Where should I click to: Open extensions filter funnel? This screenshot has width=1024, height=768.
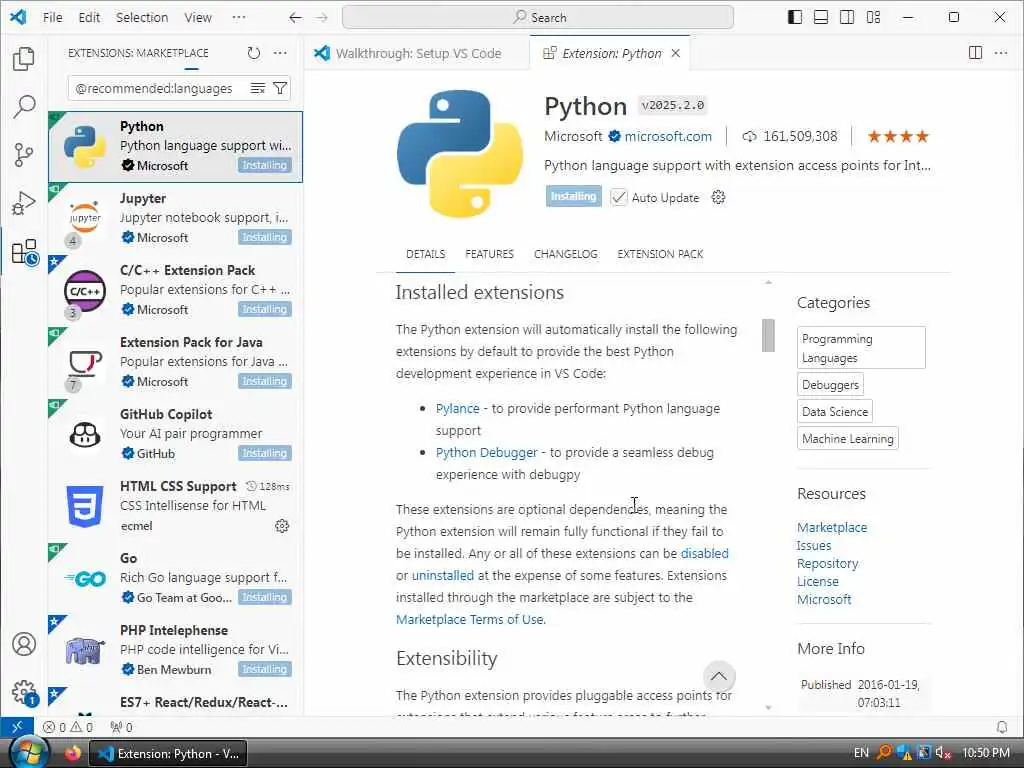point(280,88)
